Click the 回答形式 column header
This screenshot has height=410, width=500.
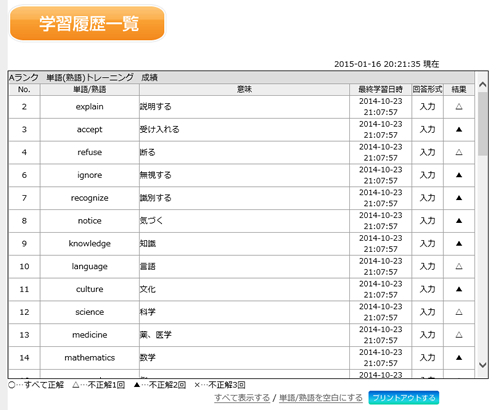coord(427,89)
